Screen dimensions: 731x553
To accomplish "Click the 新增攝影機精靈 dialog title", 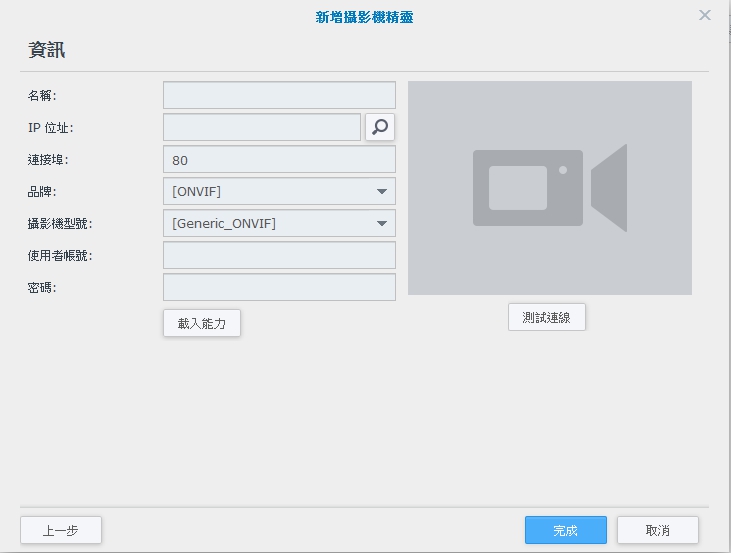I will pos(365,17).
